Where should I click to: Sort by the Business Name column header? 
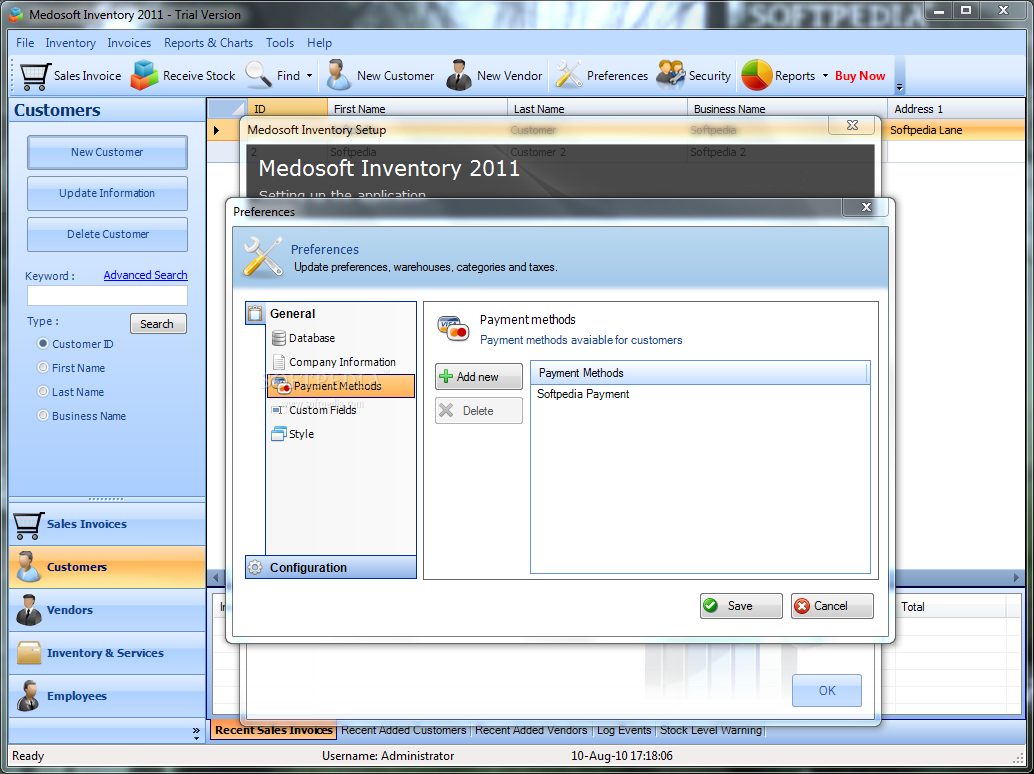[x=787, y=109]
